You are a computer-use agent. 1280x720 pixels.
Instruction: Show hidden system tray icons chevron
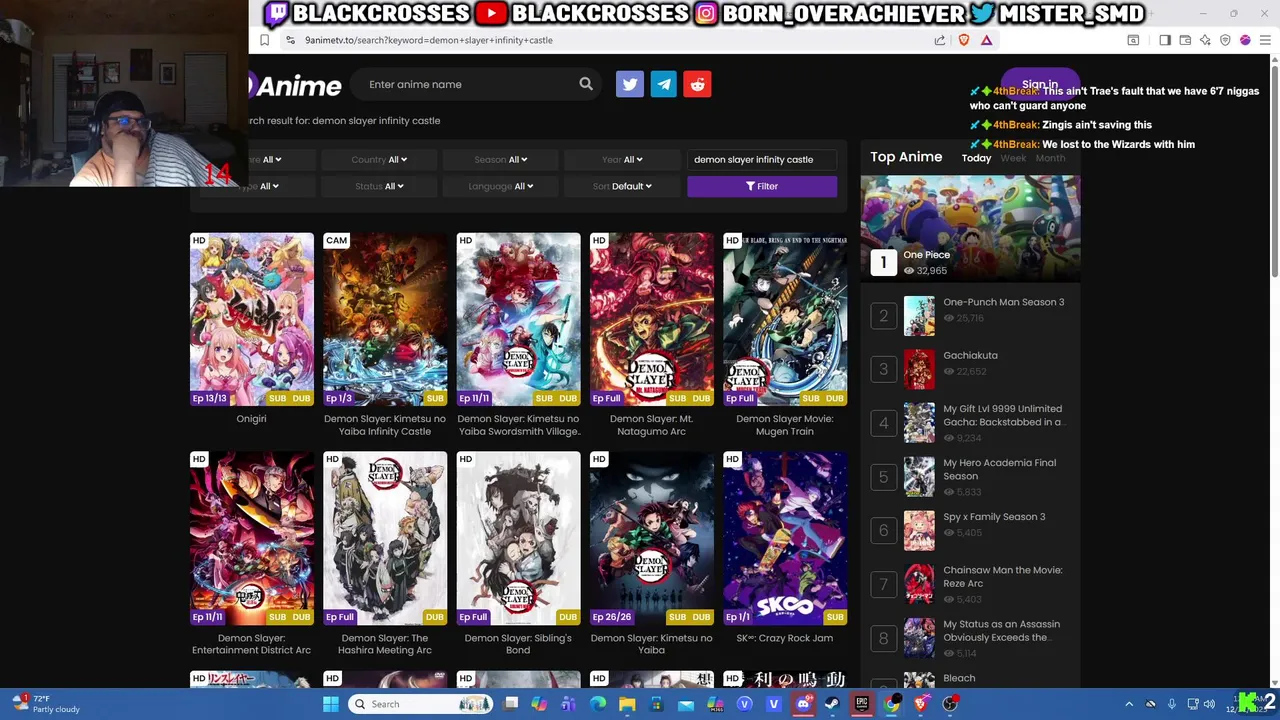click(x=1129, y=704)
